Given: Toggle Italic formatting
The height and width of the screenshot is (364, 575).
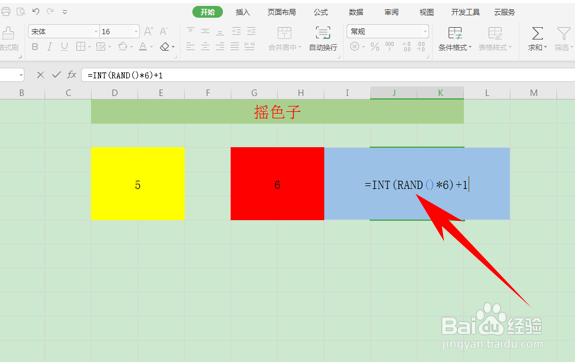Looking at the screenshot, I should (x=50, y=47).
